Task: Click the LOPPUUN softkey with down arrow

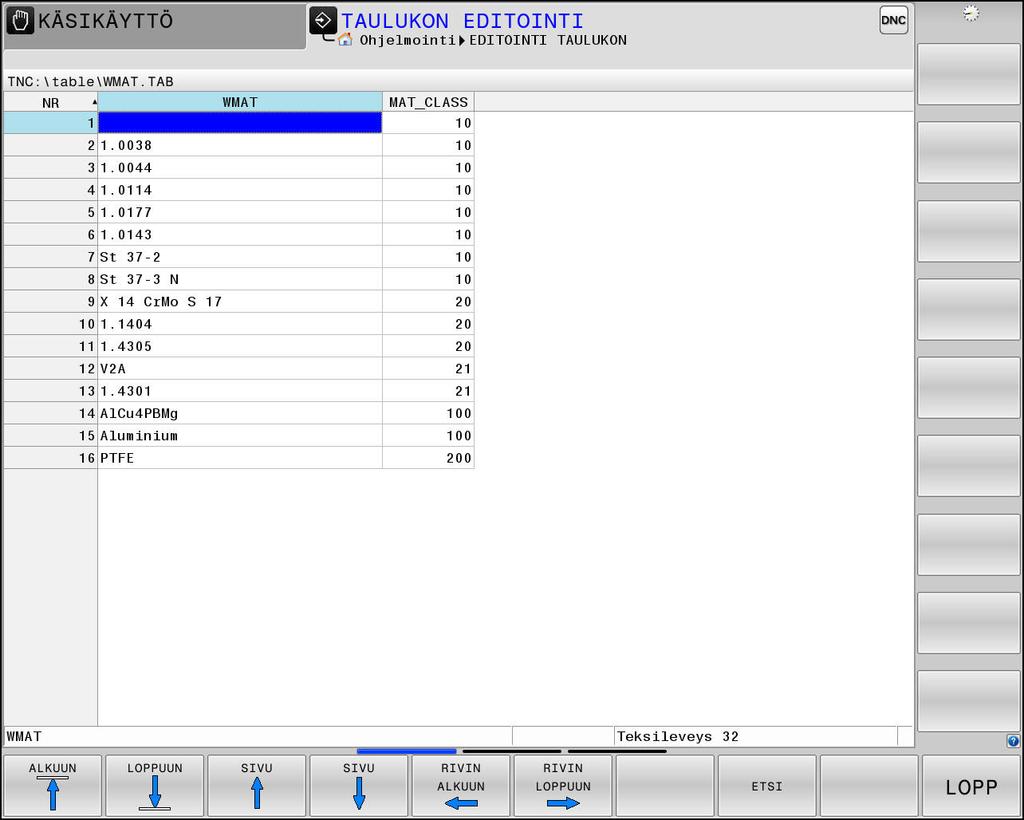Action: (x=155, y=785)
